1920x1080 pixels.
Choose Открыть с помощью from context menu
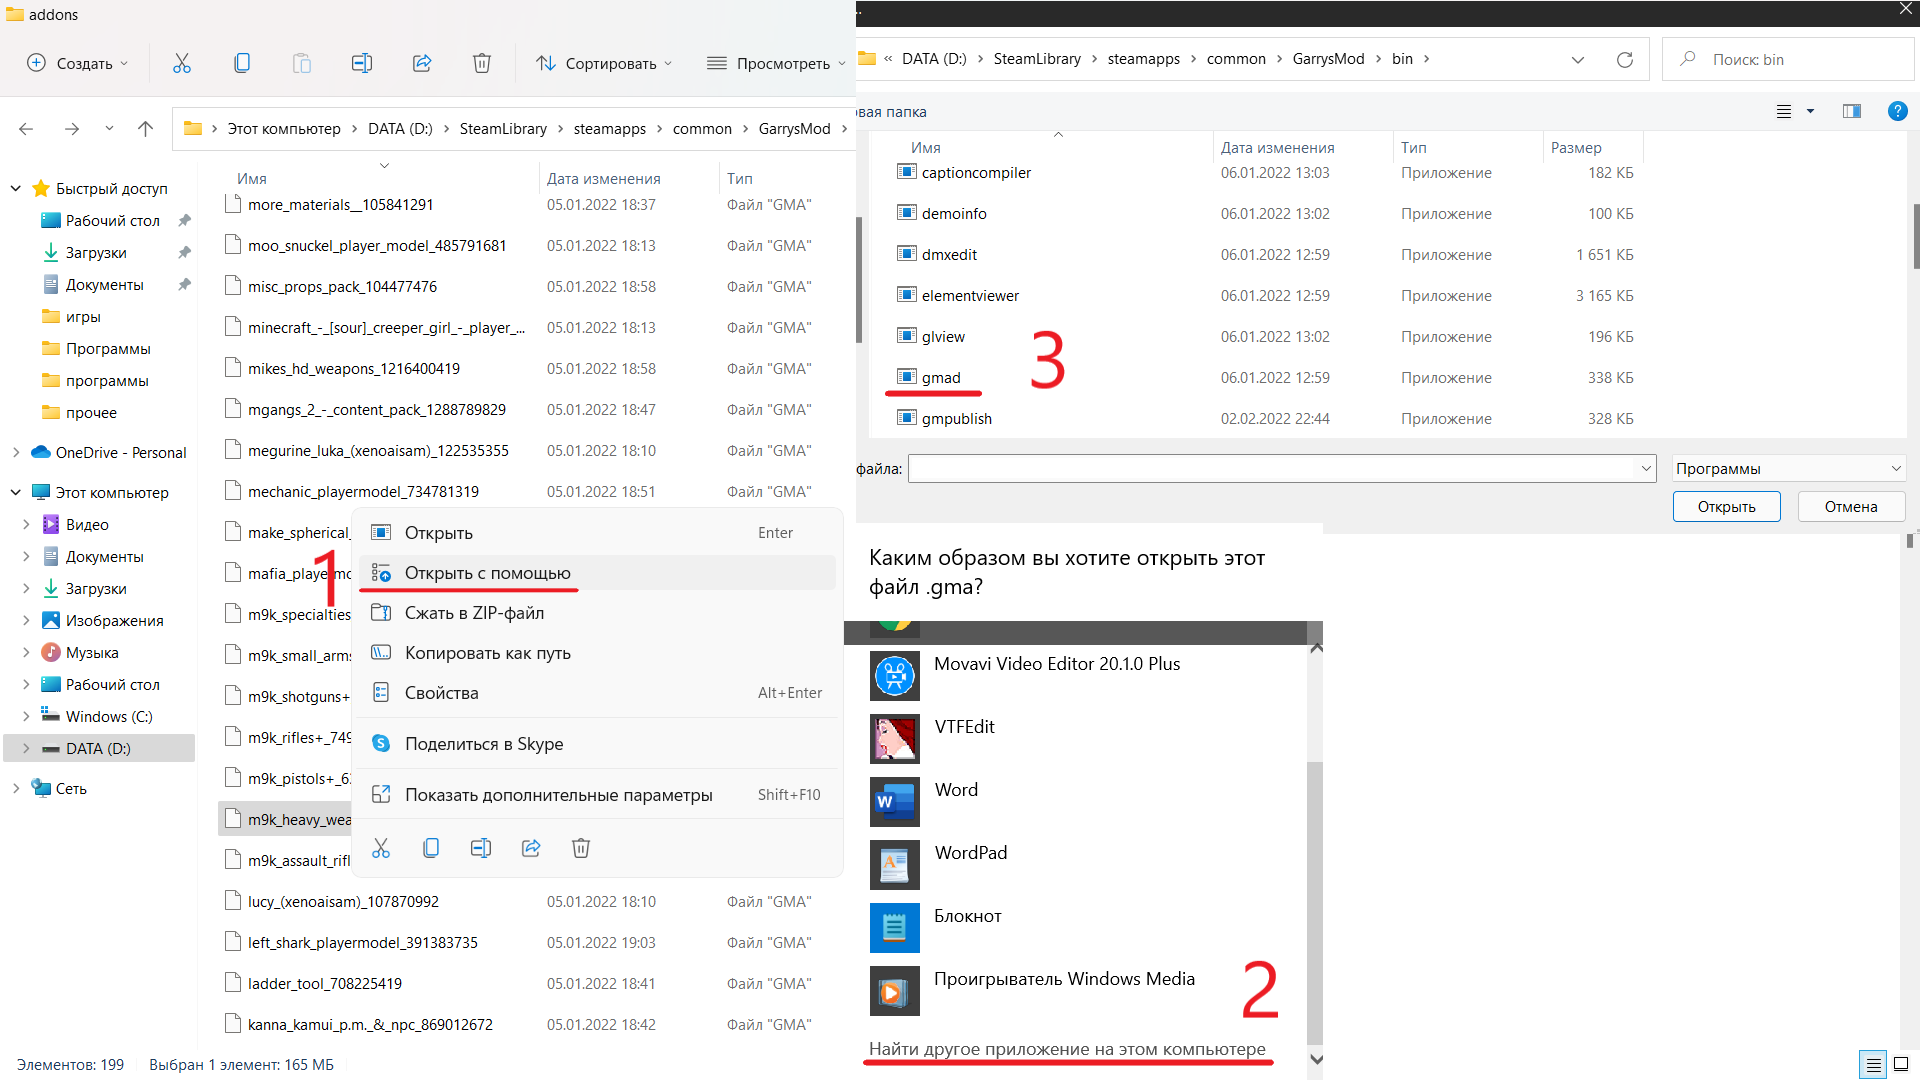pos(487,573)
